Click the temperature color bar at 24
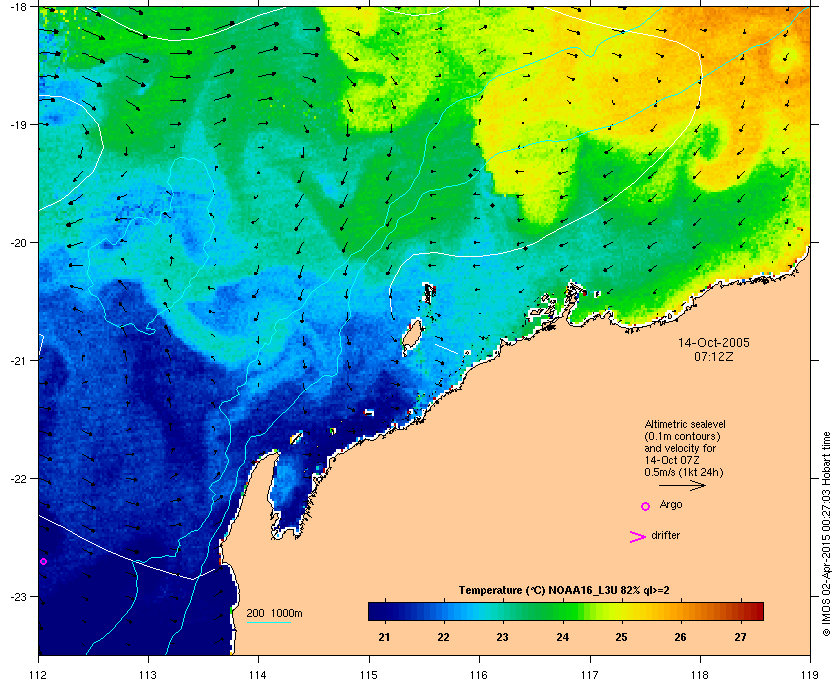Viewport: 840px width, 680px height. click(562, 611)
